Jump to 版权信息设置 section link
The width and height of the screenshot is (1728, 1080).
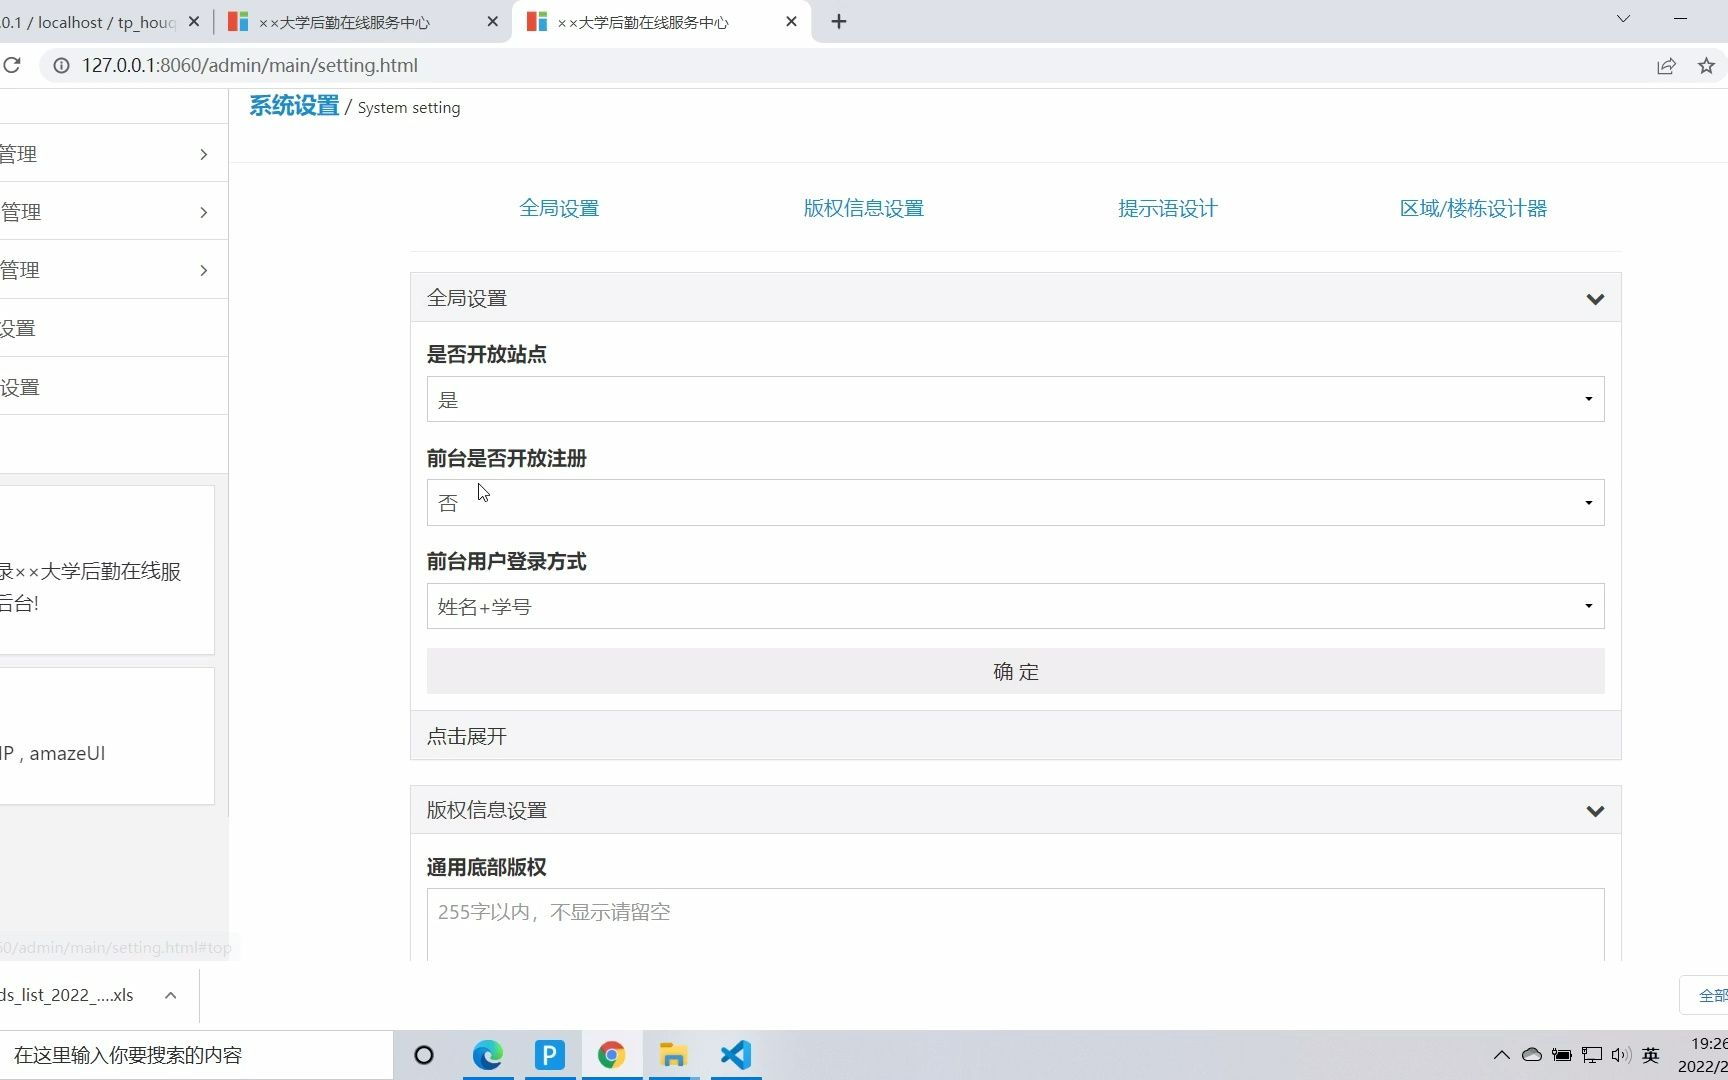pyautogui.click(x=864, y=208)
